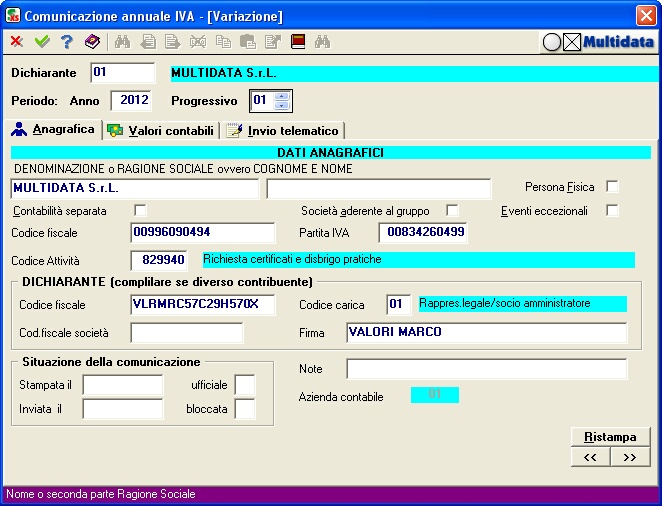The width and height of the screenshot is (662, 506).
Task: Go to next record with >> button
Action: (x=630, y=457)
